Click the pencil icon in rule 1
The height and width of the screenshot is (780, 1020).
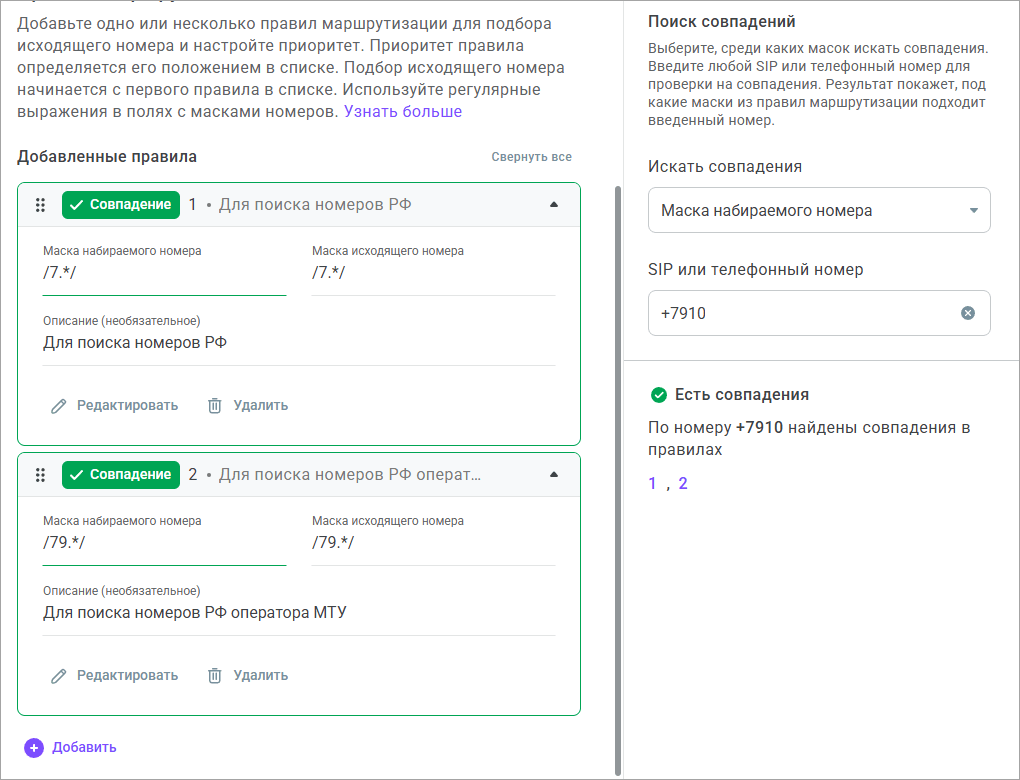click(59, 406)
